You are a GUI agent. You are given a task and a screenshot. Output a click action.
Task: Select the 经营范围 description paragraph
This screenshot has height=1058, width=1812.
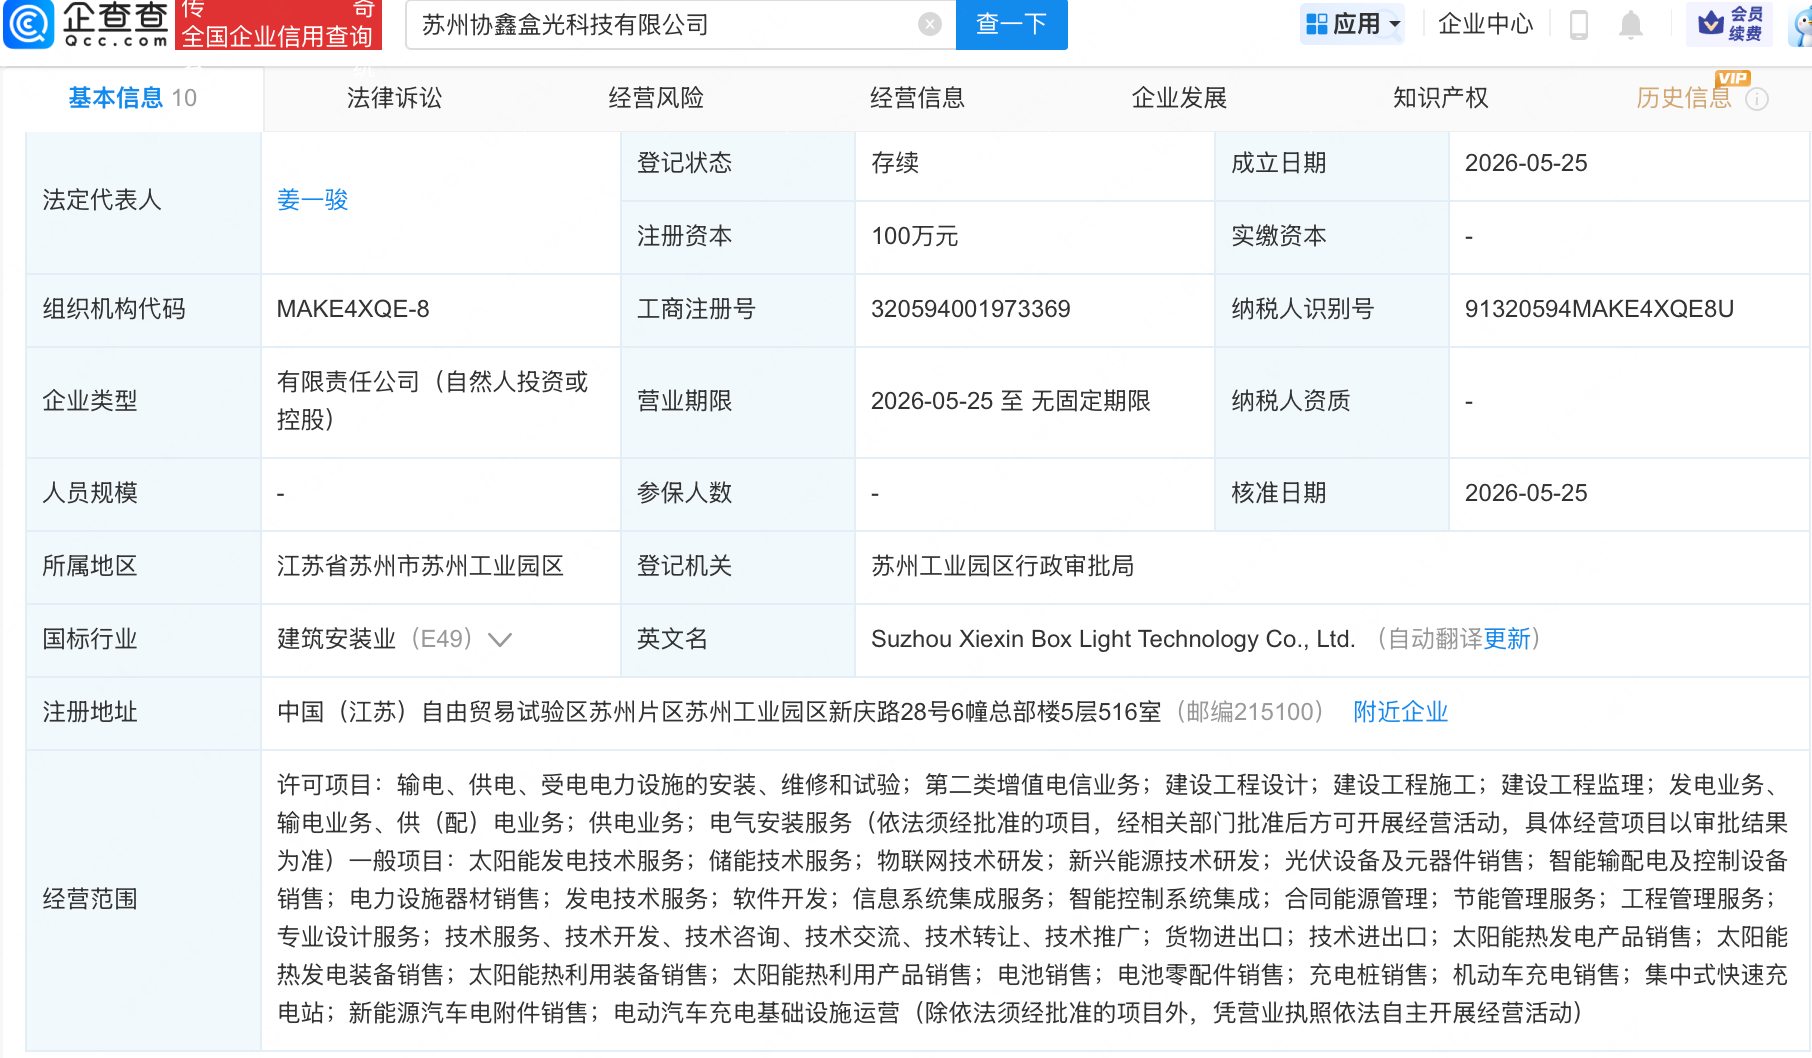coord(1032,899)
